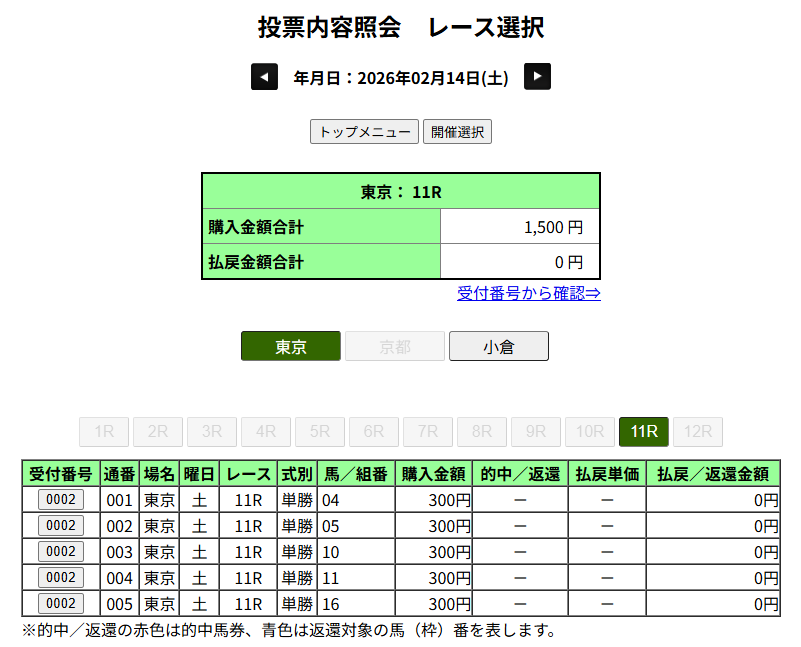The height and width of the screenshot is (647, 801).
Task: Select the disabled 京都 racecourse tab
Action: pos(395,347)
